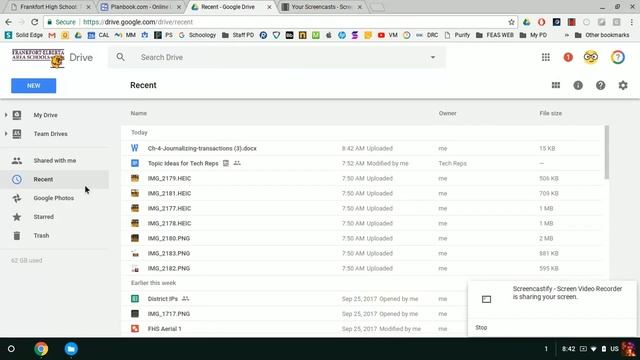Switch to Your Screencasts tab
640x360 pixels.
coord(322,7)
